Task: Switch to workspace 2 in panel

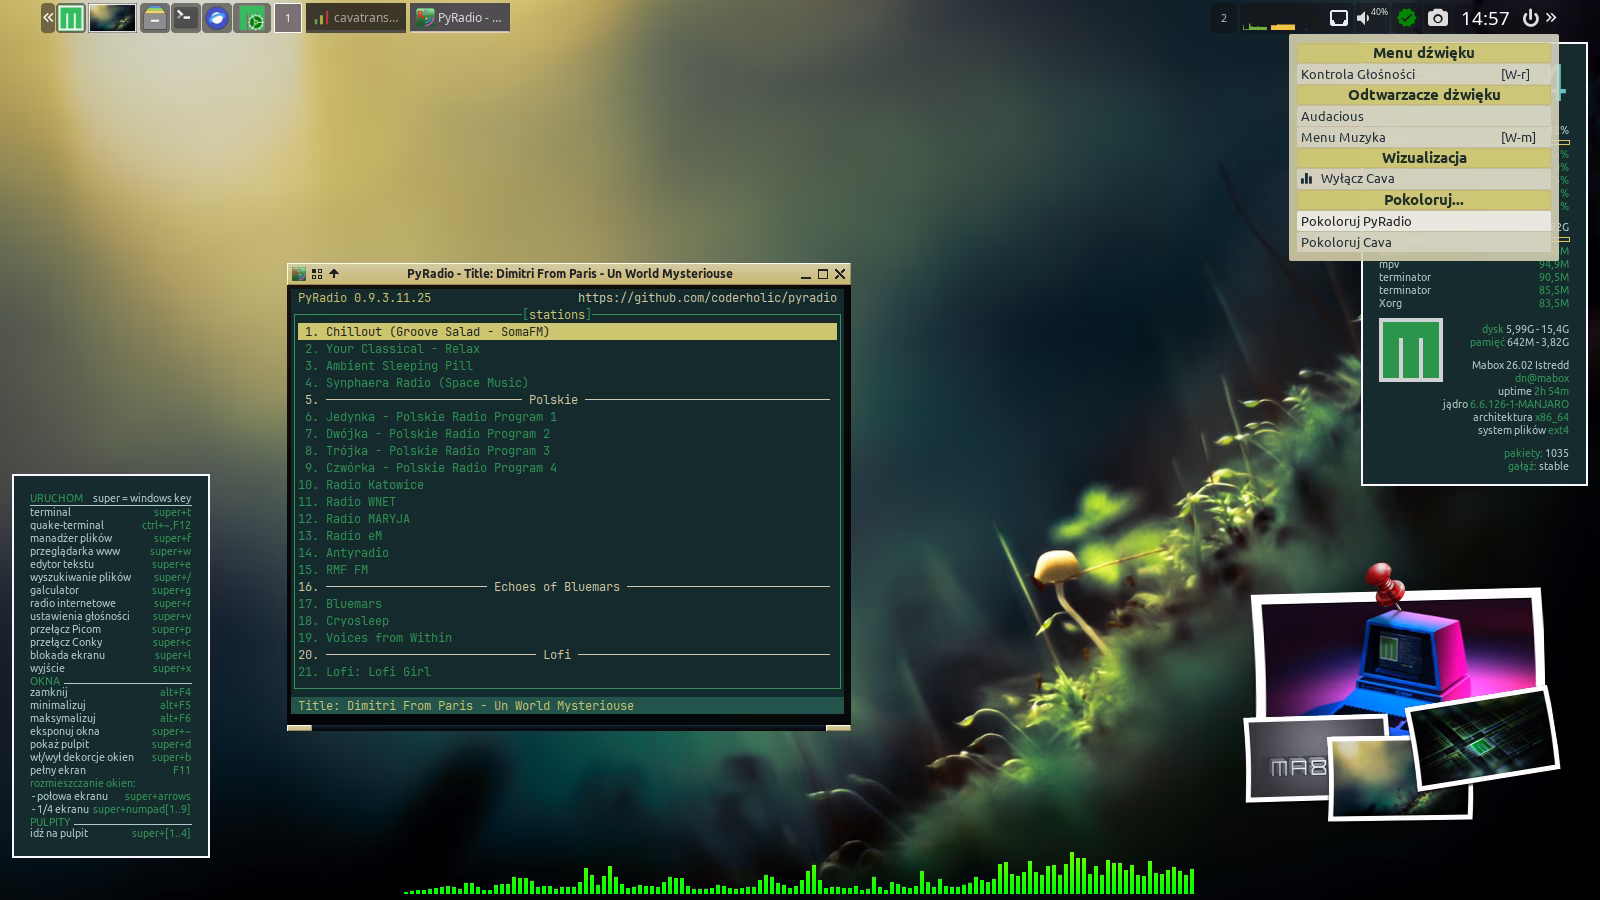Action: (1223, 18)
